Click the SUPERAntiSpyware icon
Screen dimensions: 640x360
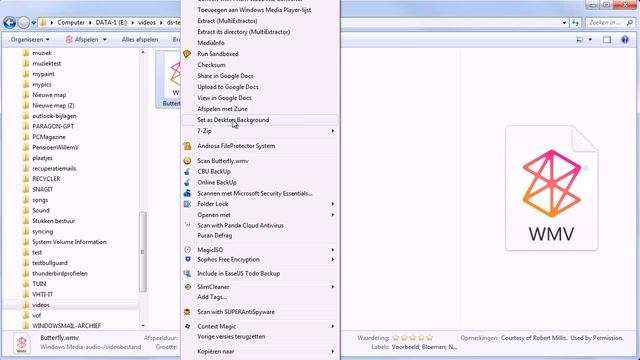pos(187,312)
